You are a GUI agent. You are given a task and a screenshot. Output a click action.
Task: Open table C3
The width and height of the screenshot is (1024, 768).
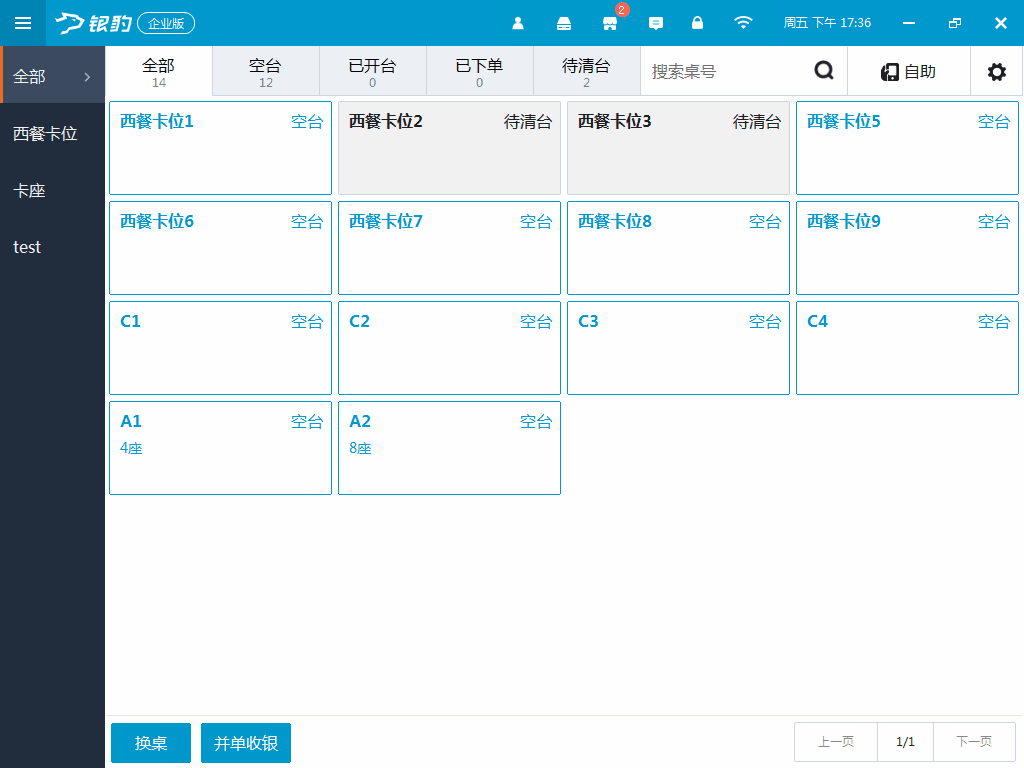click(679, 347)
